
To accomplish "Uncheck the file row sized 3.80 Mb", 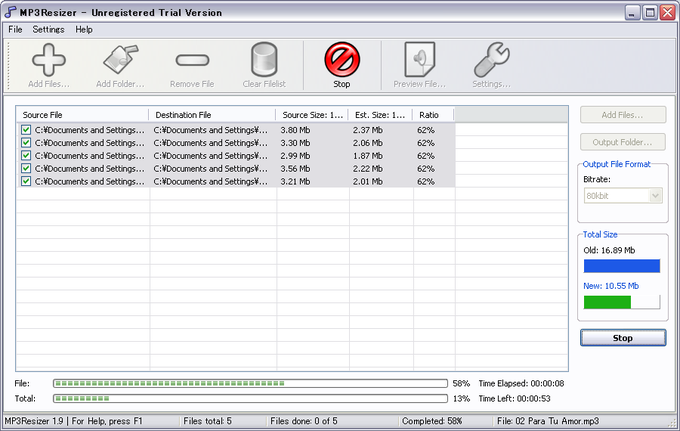I will click(x=26, y=130).
